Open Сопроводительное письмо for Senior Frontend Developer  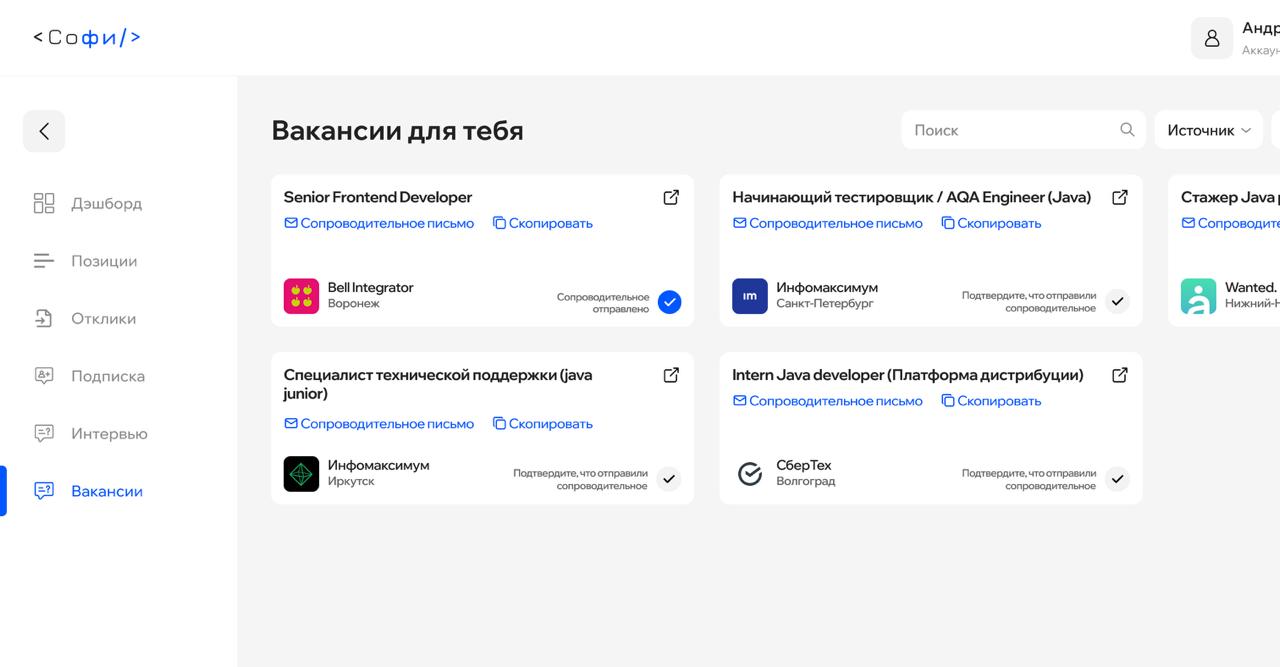[379, 223]
